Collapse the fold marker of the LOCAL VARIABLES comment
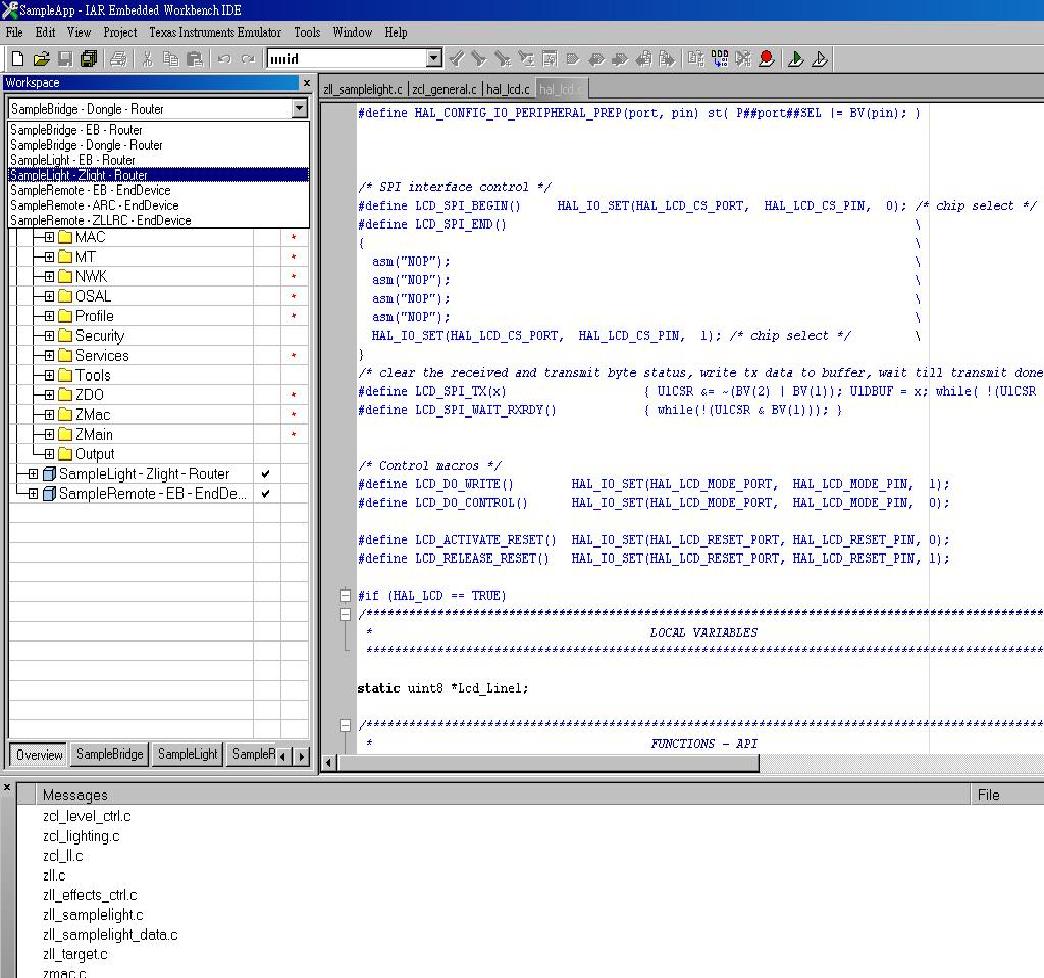Viewport: 1044px width, 978px height. 346,614
